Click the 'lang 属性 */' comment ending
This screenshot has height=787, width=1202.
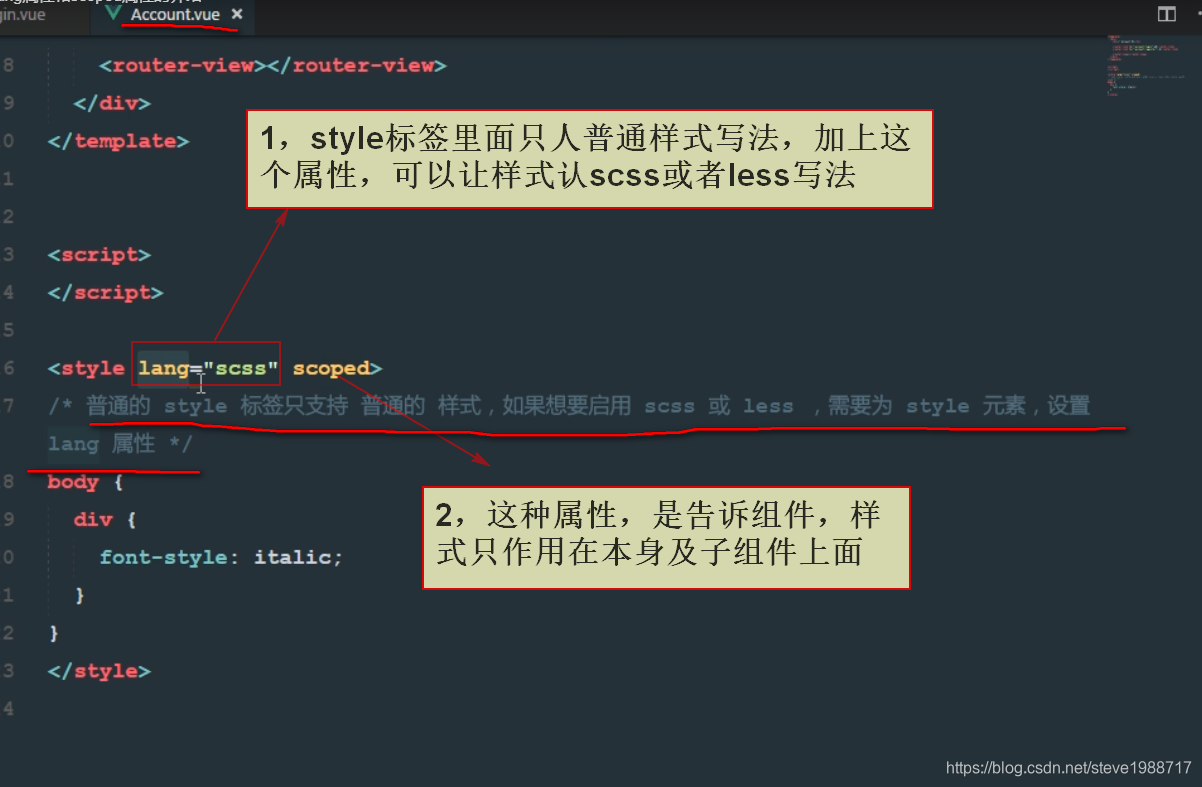[x=119, y=445]
